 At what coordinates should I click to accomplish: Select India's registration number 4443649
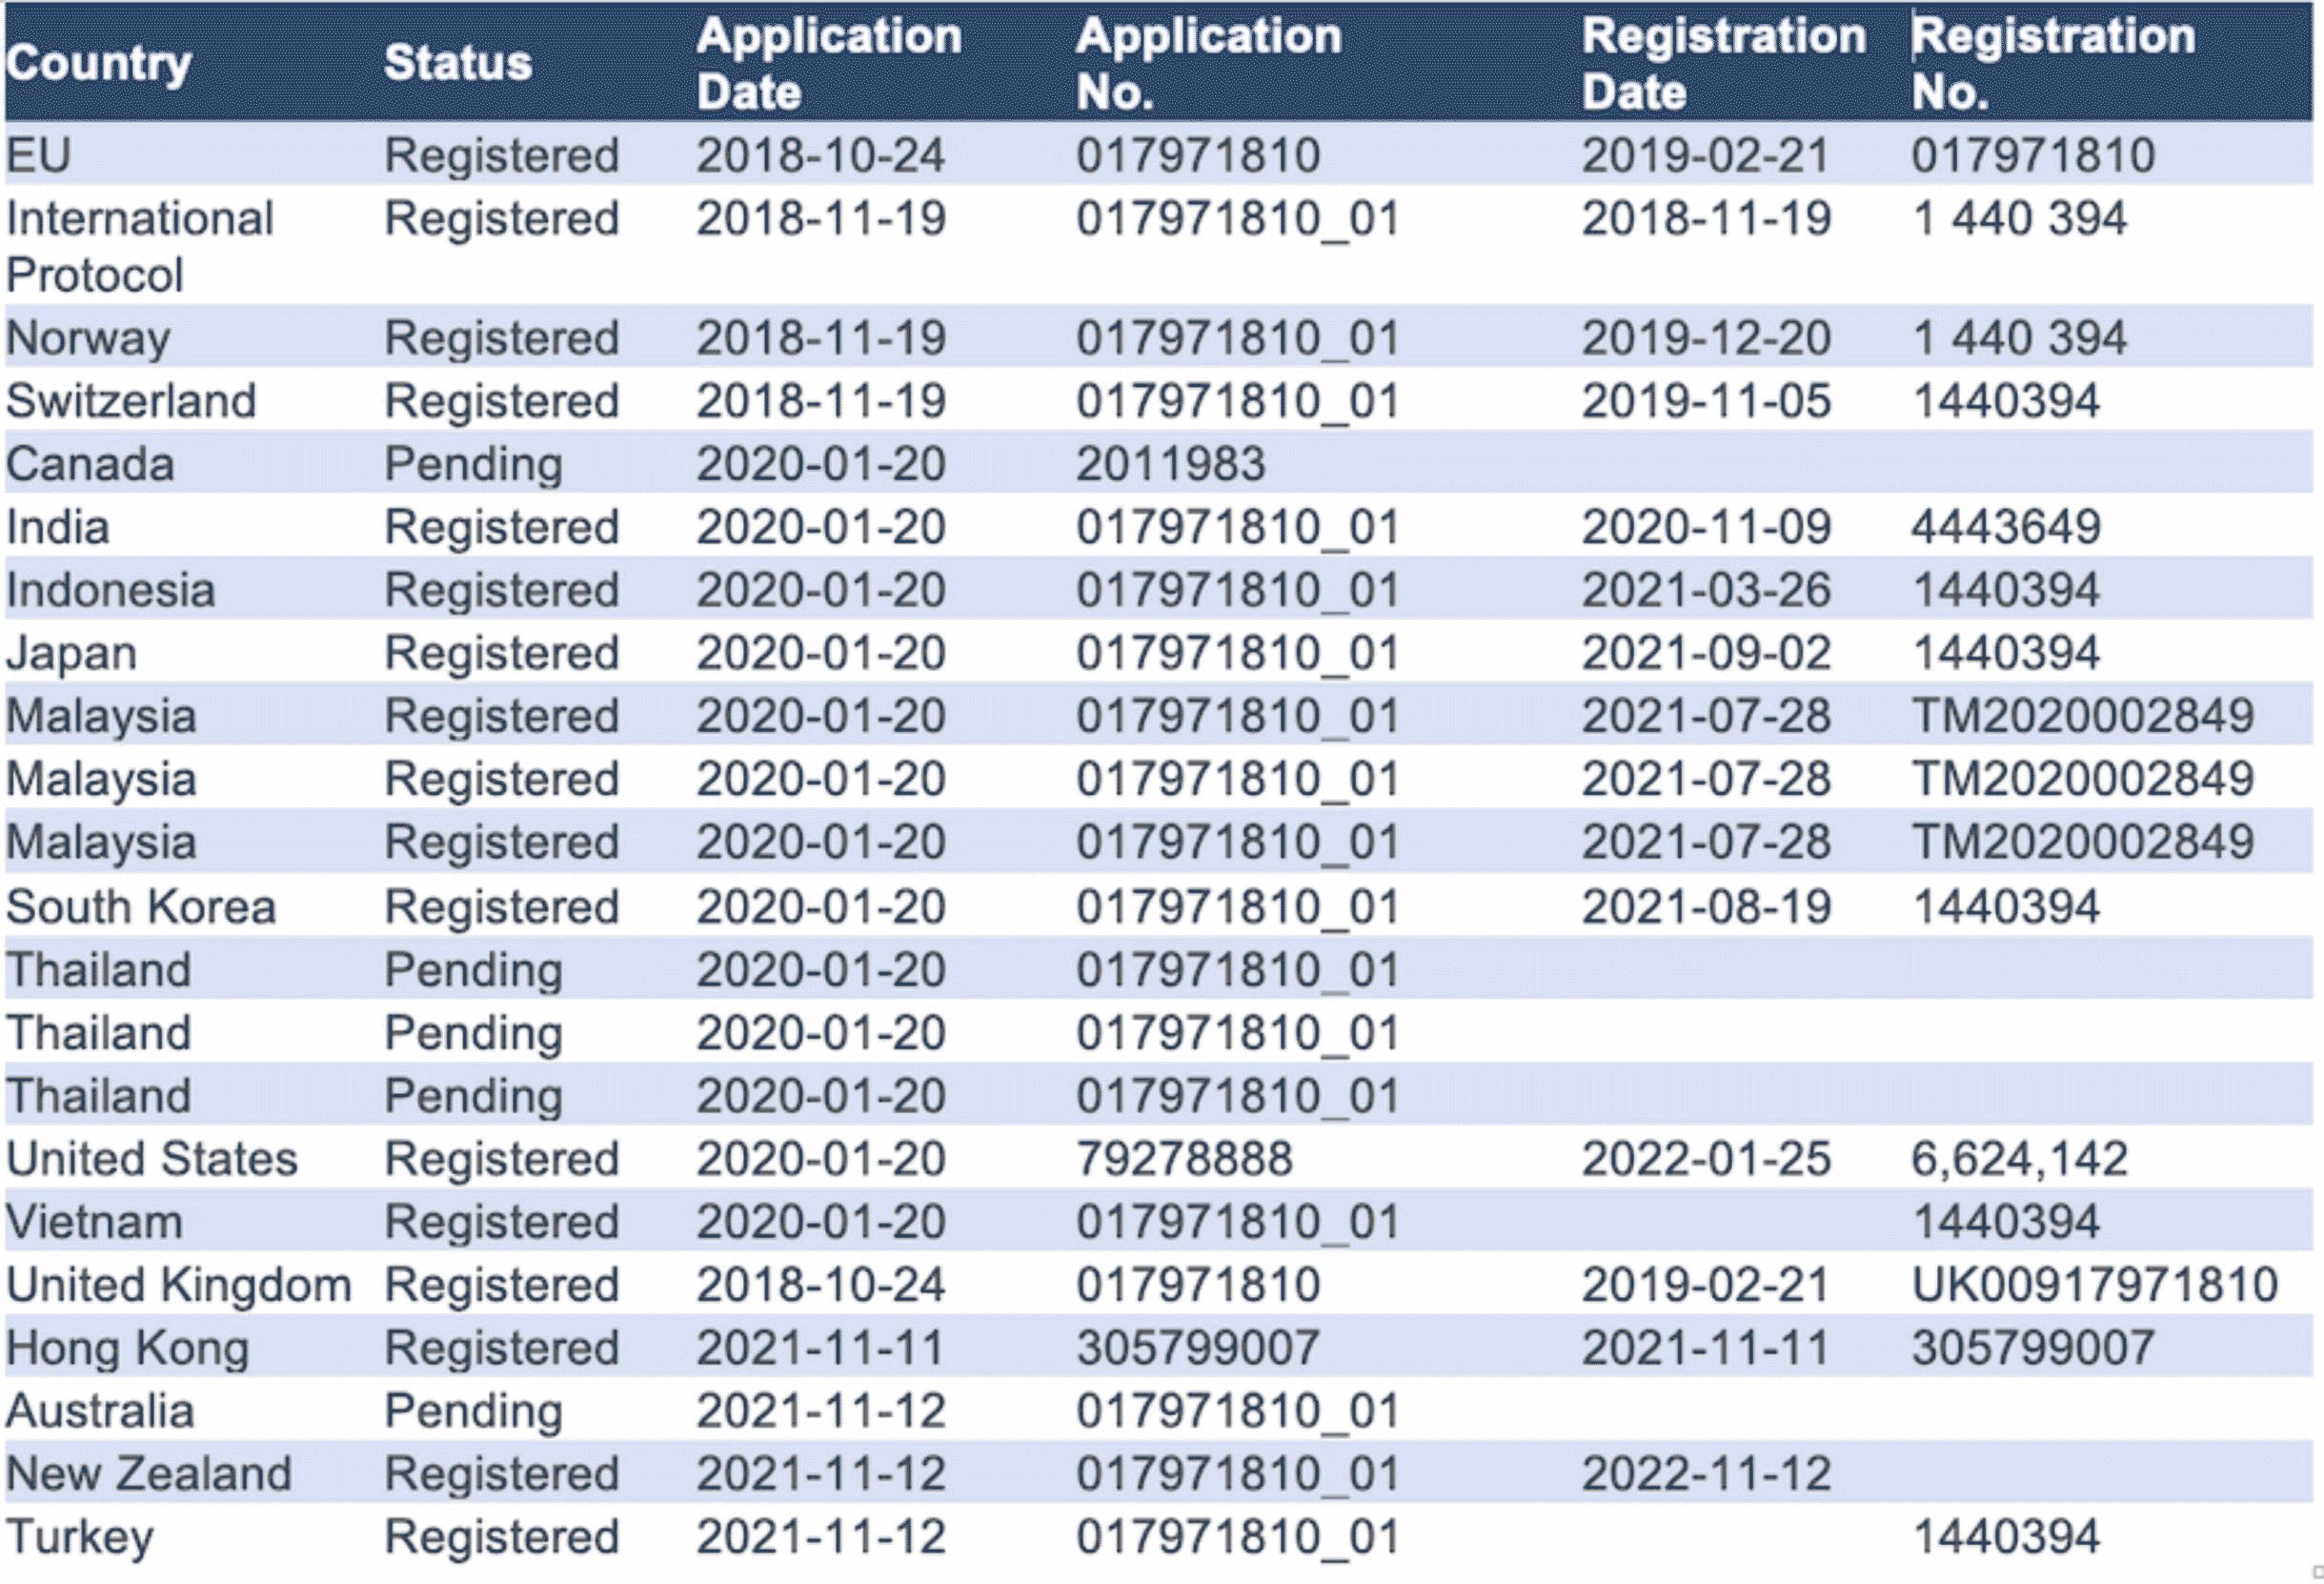pyautogui.click(x=2006, y=527)
